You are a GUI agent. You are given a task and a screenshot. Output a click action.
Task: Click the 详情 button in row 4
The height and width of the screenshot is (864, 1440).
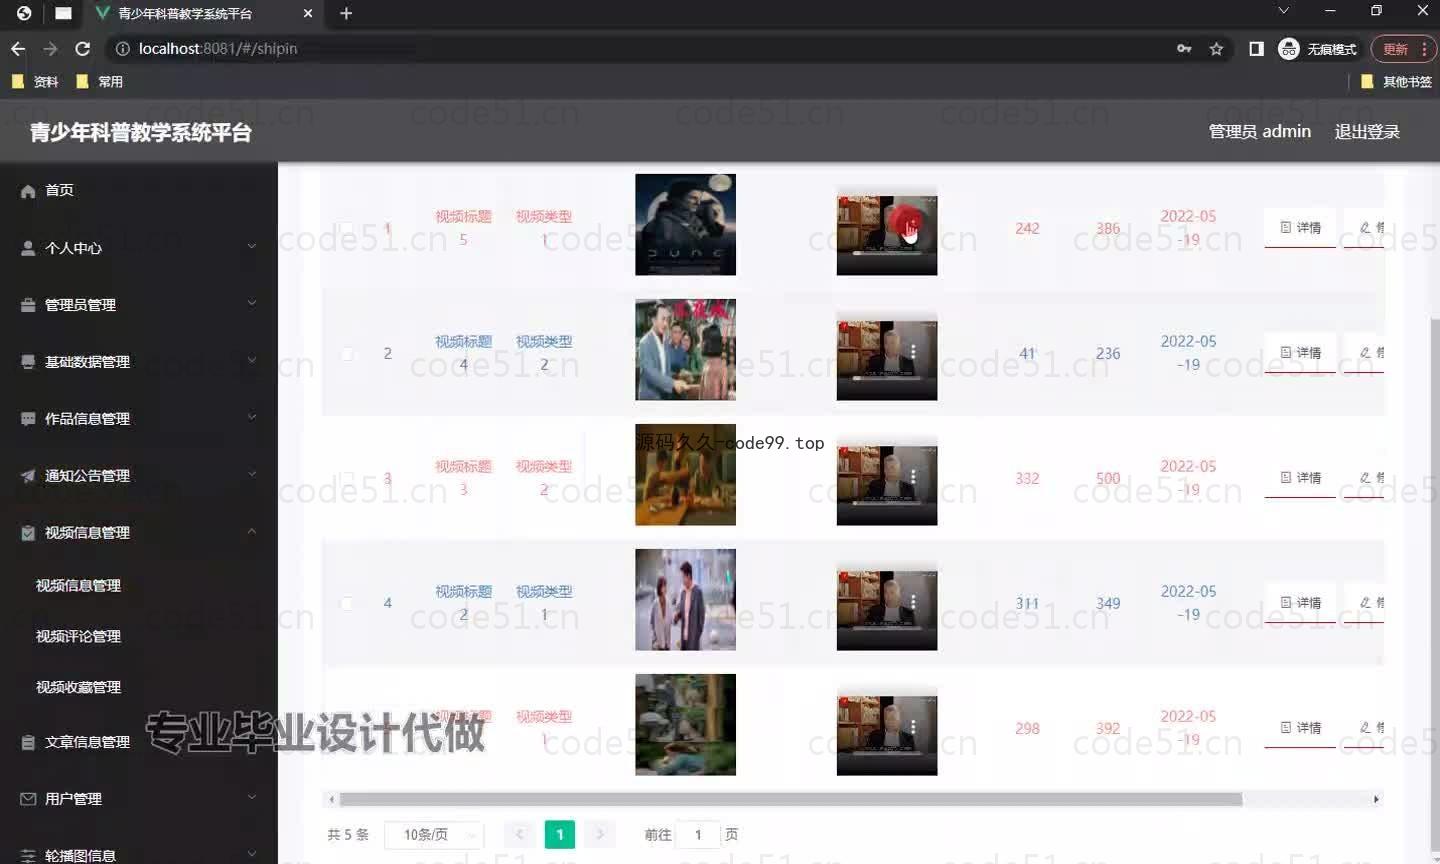click(1300, 603)
